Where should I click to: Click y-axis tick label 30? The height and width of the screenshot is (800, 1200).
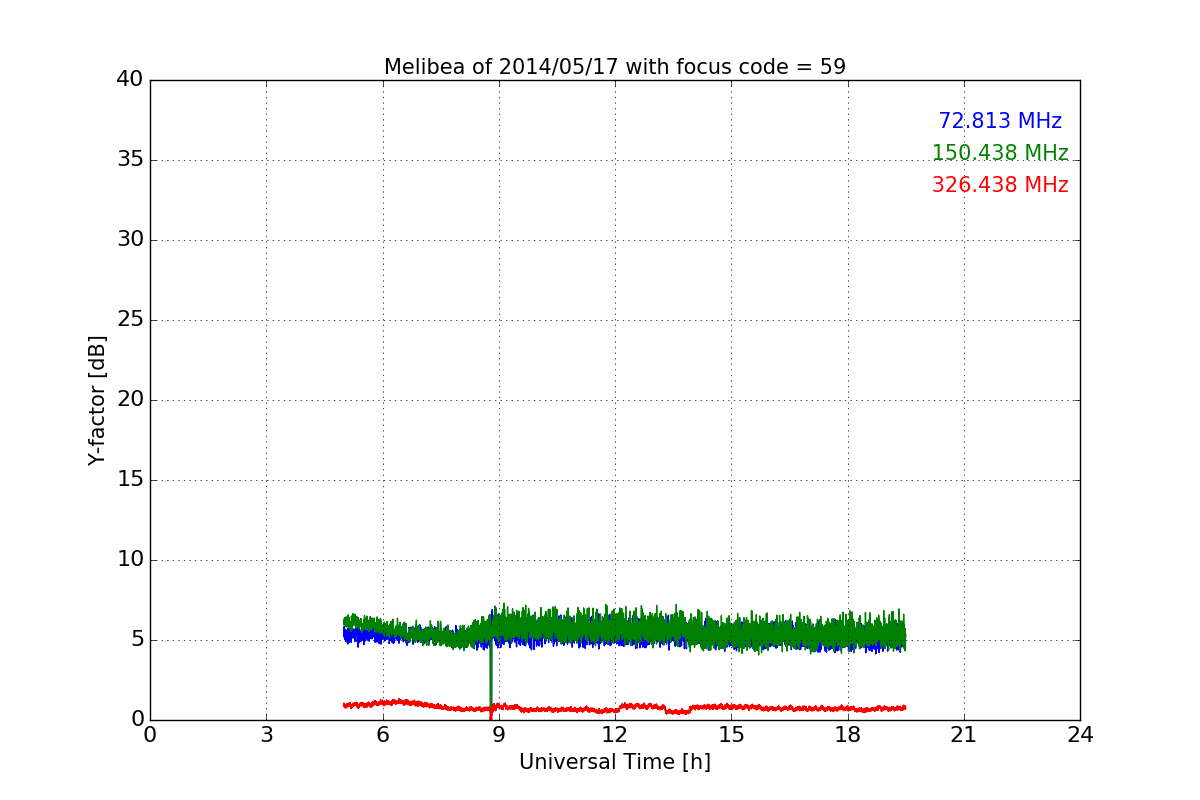[x=130, y=240]
